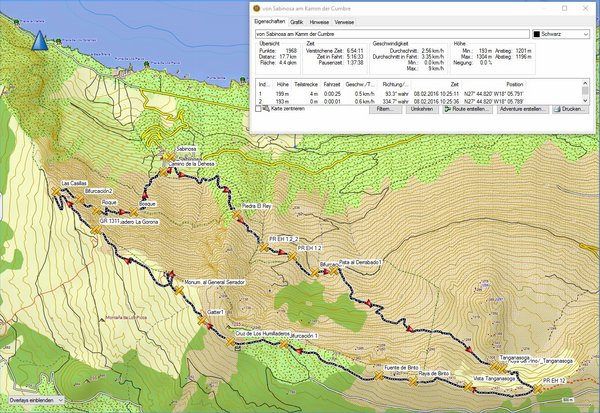600x413 pixels.
Task: Switch to the Grafik tab
Action: [297, 20]
